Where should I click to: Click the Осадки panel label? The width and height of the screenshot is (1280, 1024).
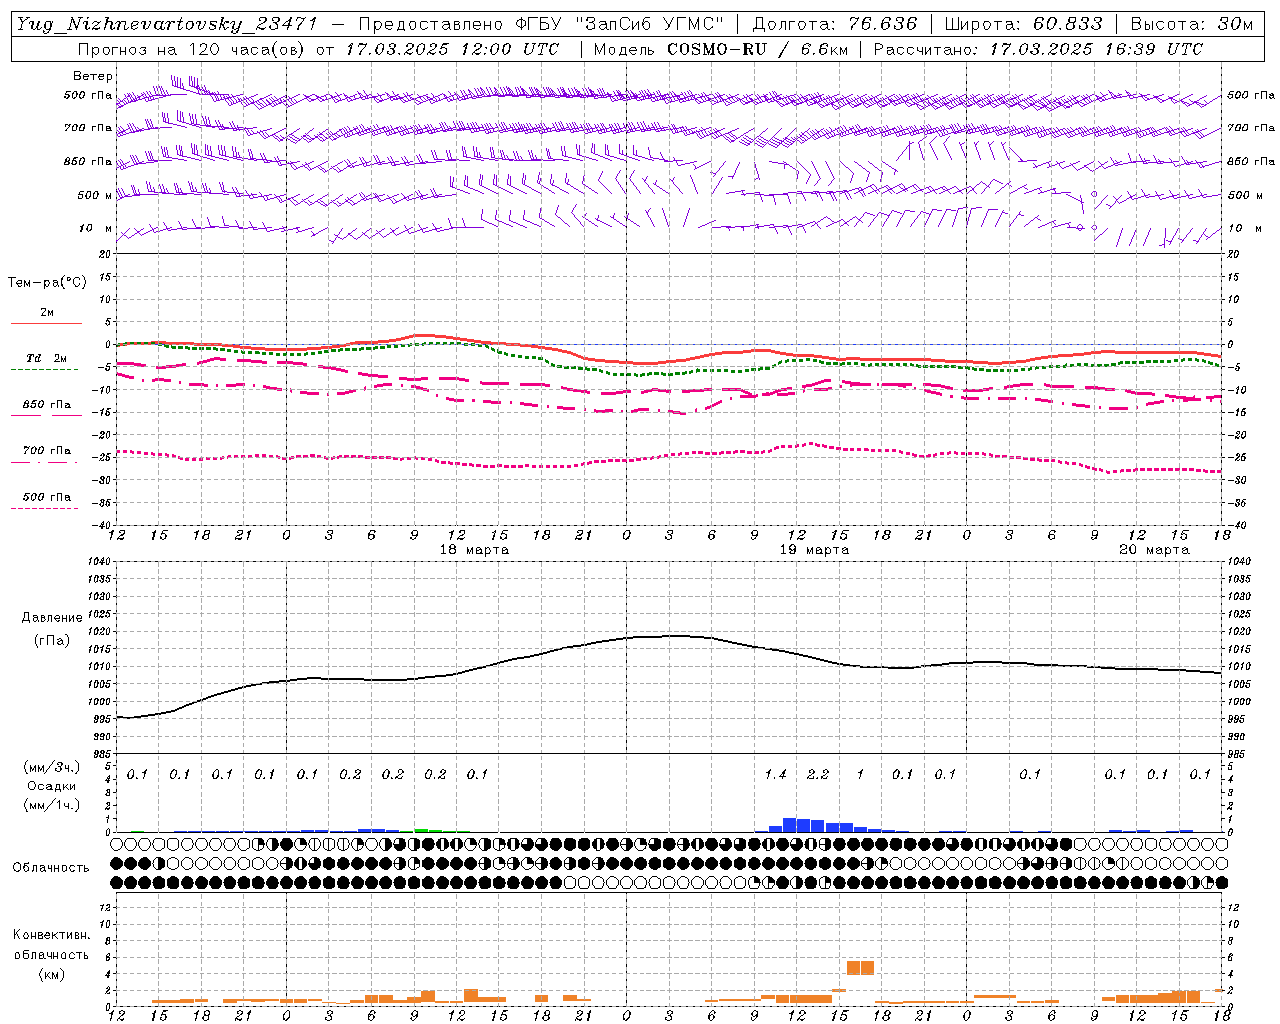[52, 786]
